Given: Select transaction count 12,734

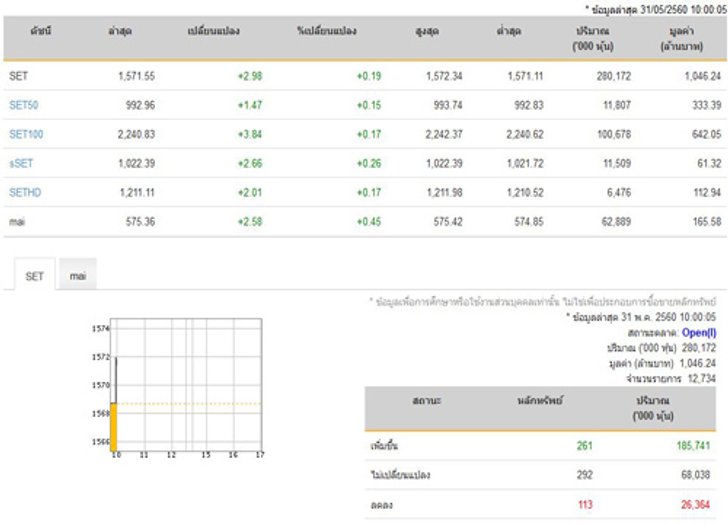Looking at the screenshot, I should 702,378.
